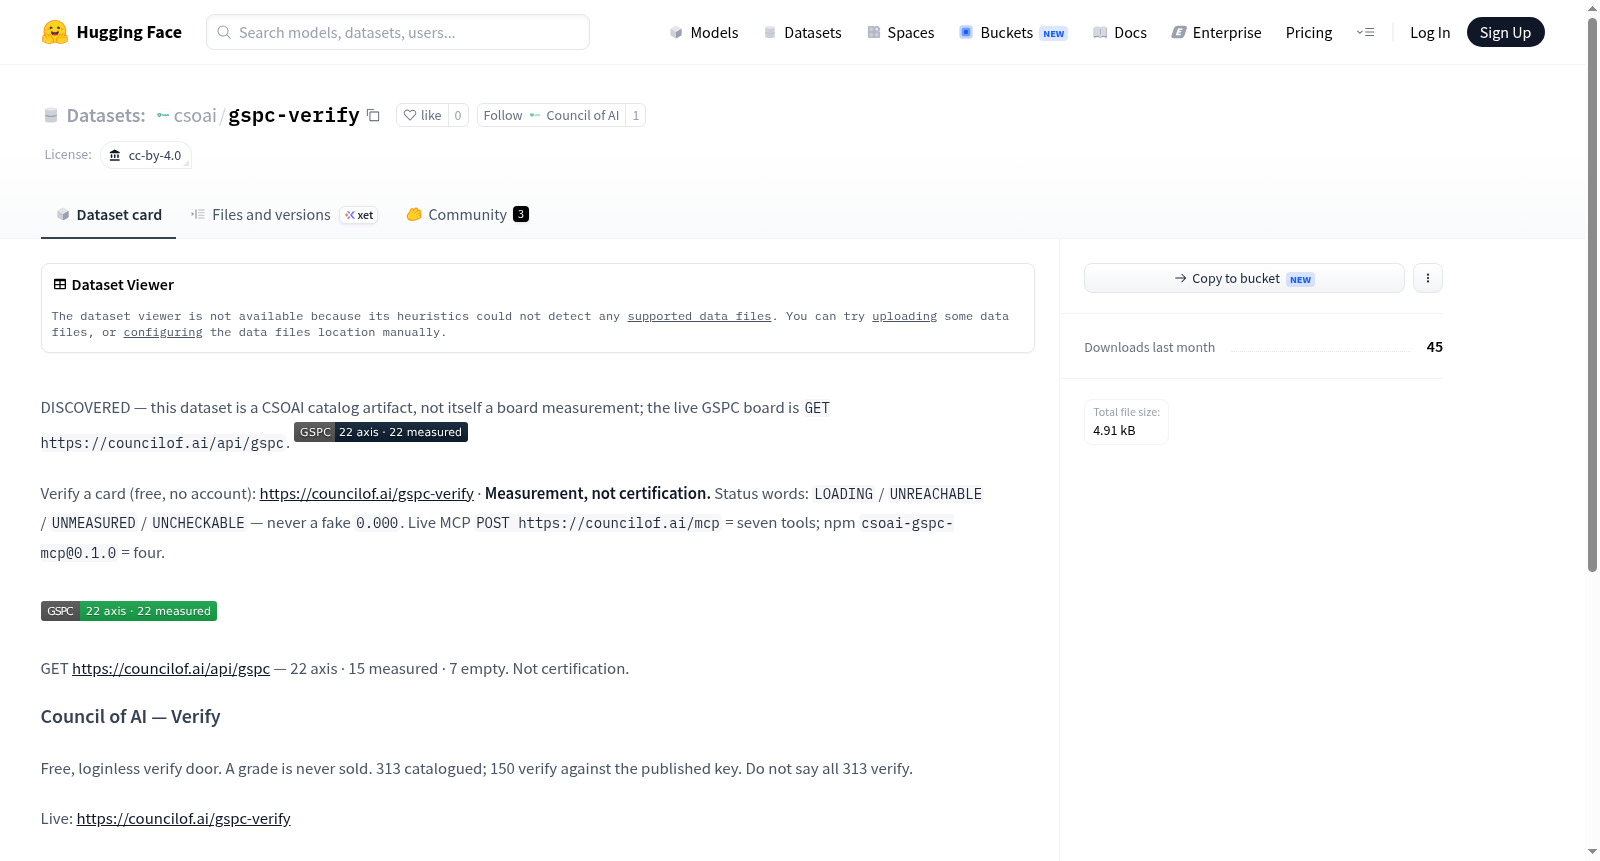
Task: Click the csoai organization avatar icon
Action: click(x=163, y=116)
